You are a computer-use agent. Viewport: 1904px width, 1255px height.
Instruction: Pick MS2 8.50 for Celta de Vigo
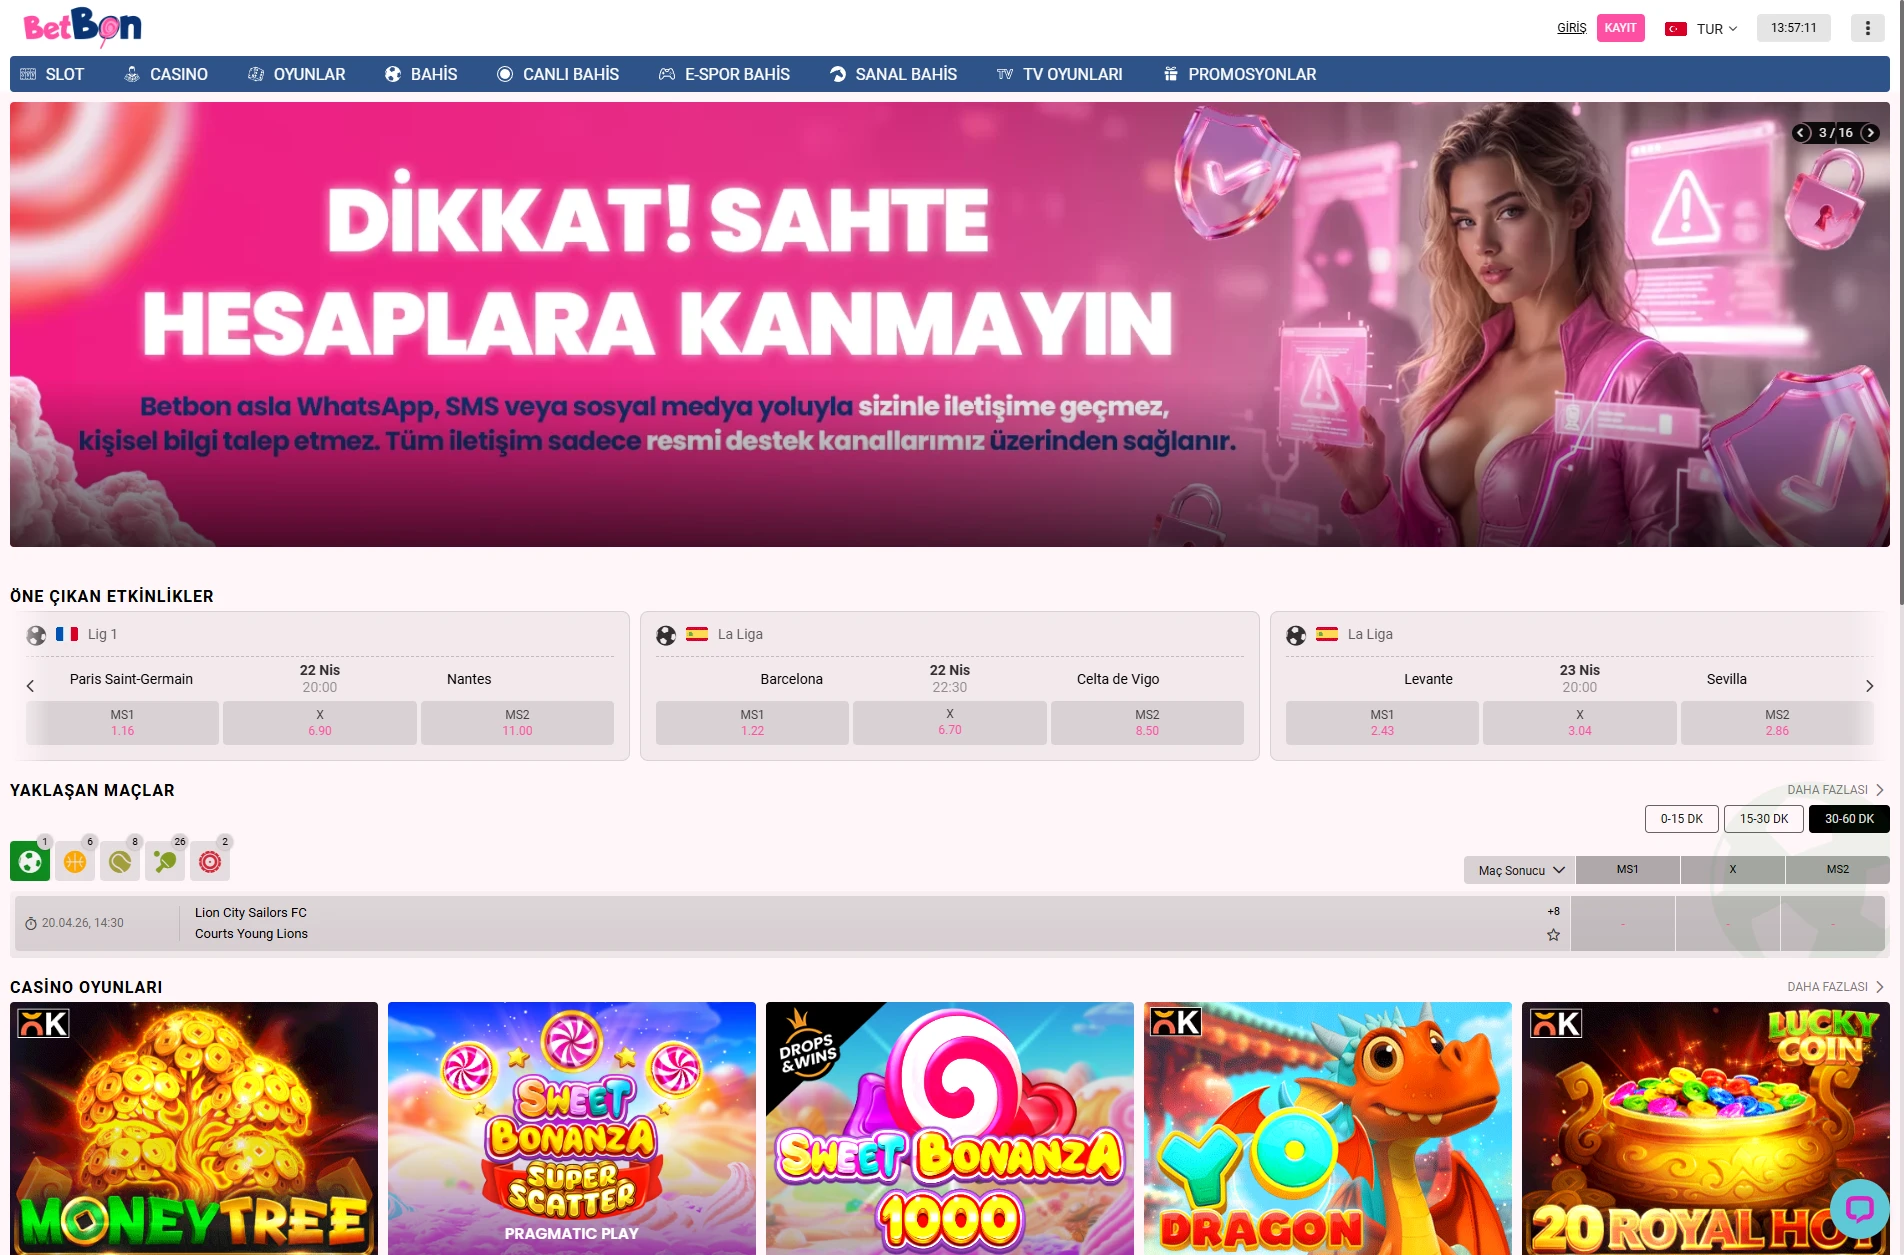[1147, 723]
